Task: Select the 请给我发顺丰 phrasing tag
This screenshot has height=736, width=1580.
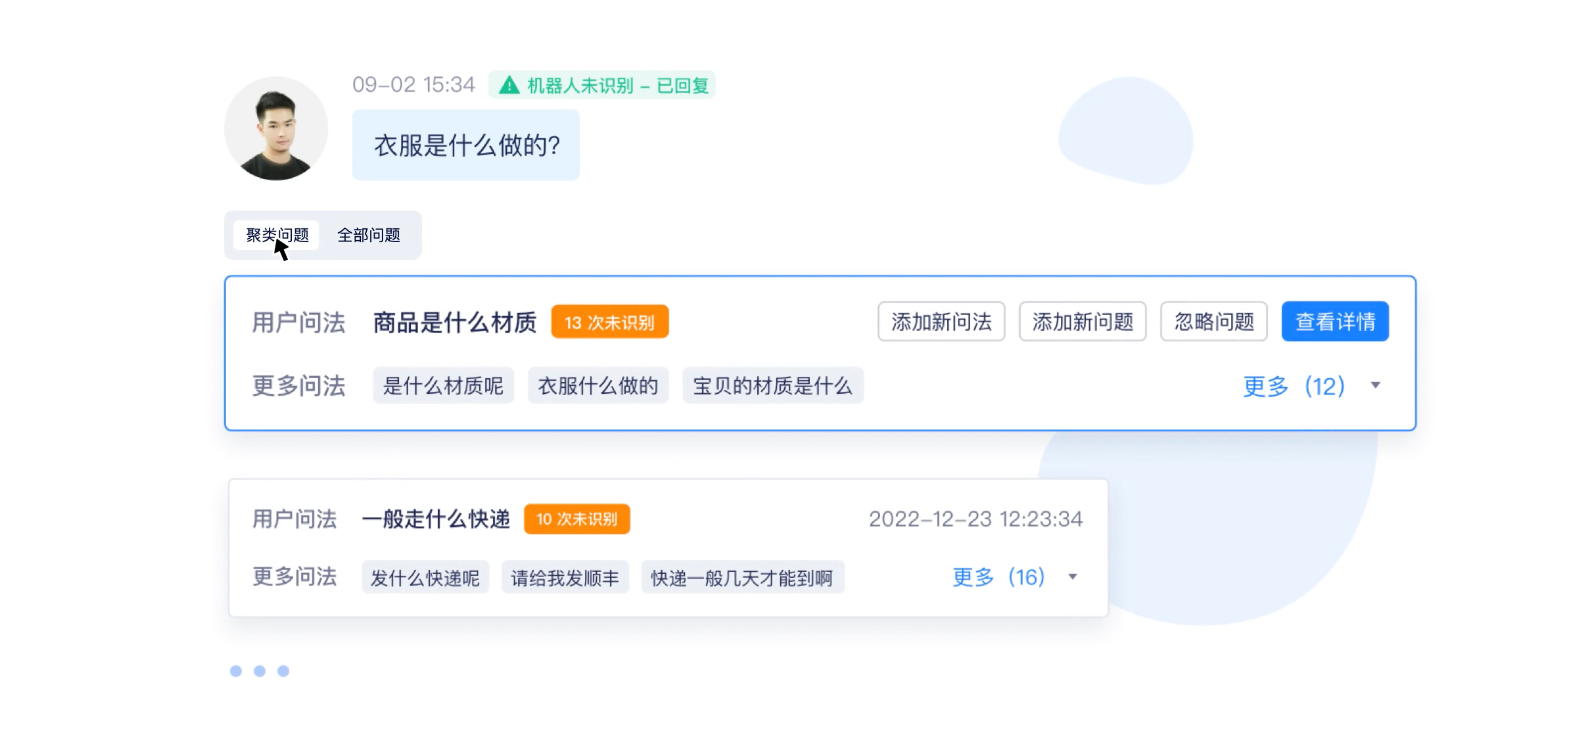Action: [565, 577]
